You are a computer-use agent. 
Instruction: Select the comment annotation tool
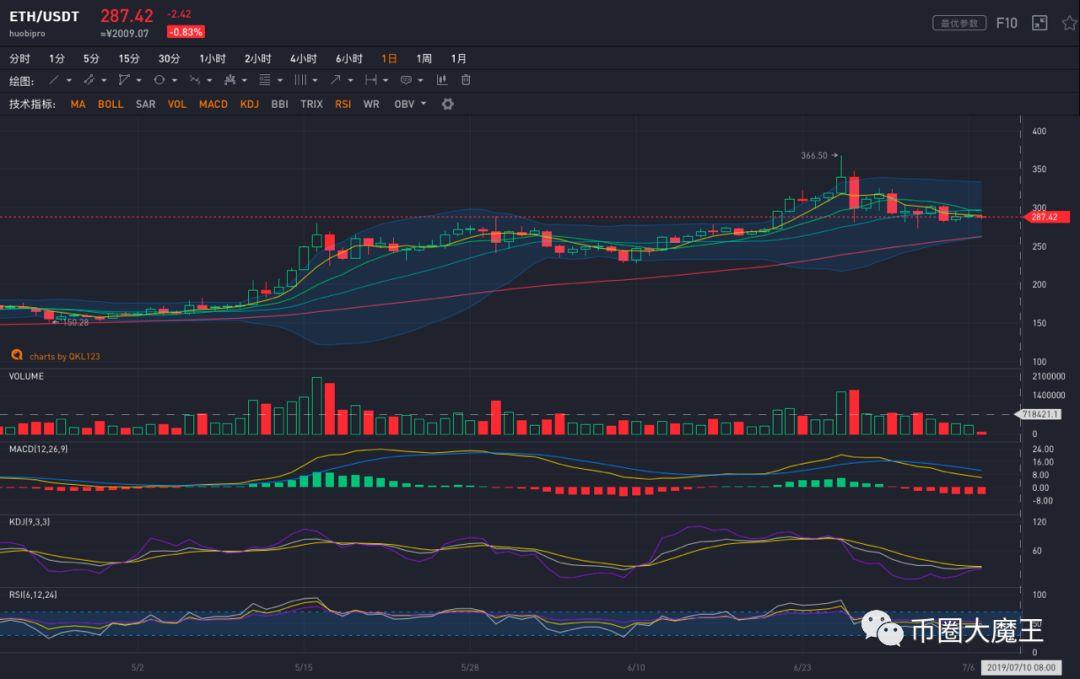click(406, 80)
